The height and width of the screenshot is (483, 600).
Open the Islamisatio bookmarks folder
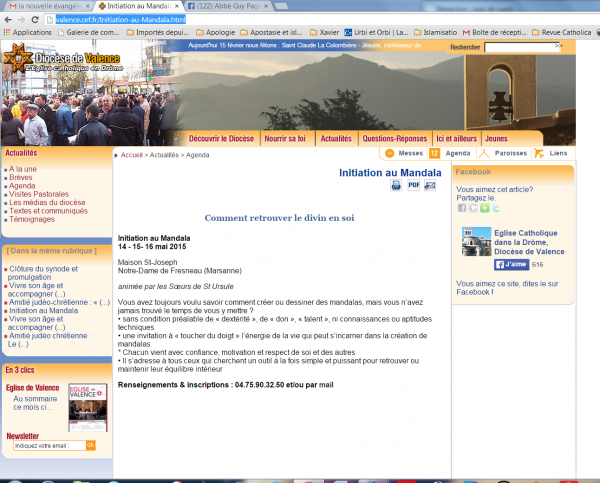(435, 33)
